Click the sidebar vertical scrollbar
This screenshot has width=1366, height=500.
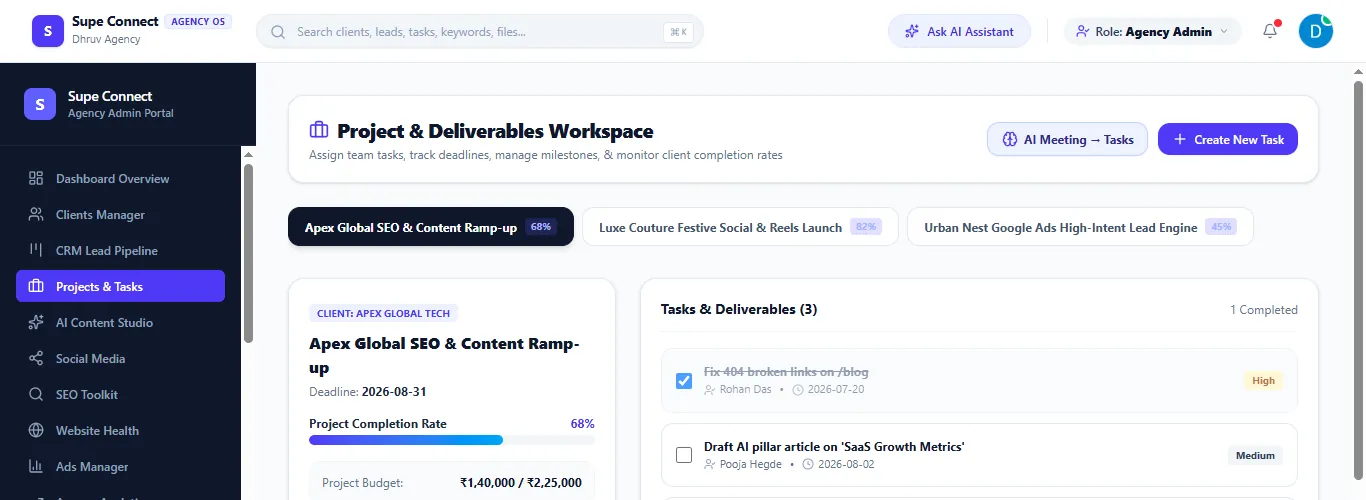(x=248, y=254)
